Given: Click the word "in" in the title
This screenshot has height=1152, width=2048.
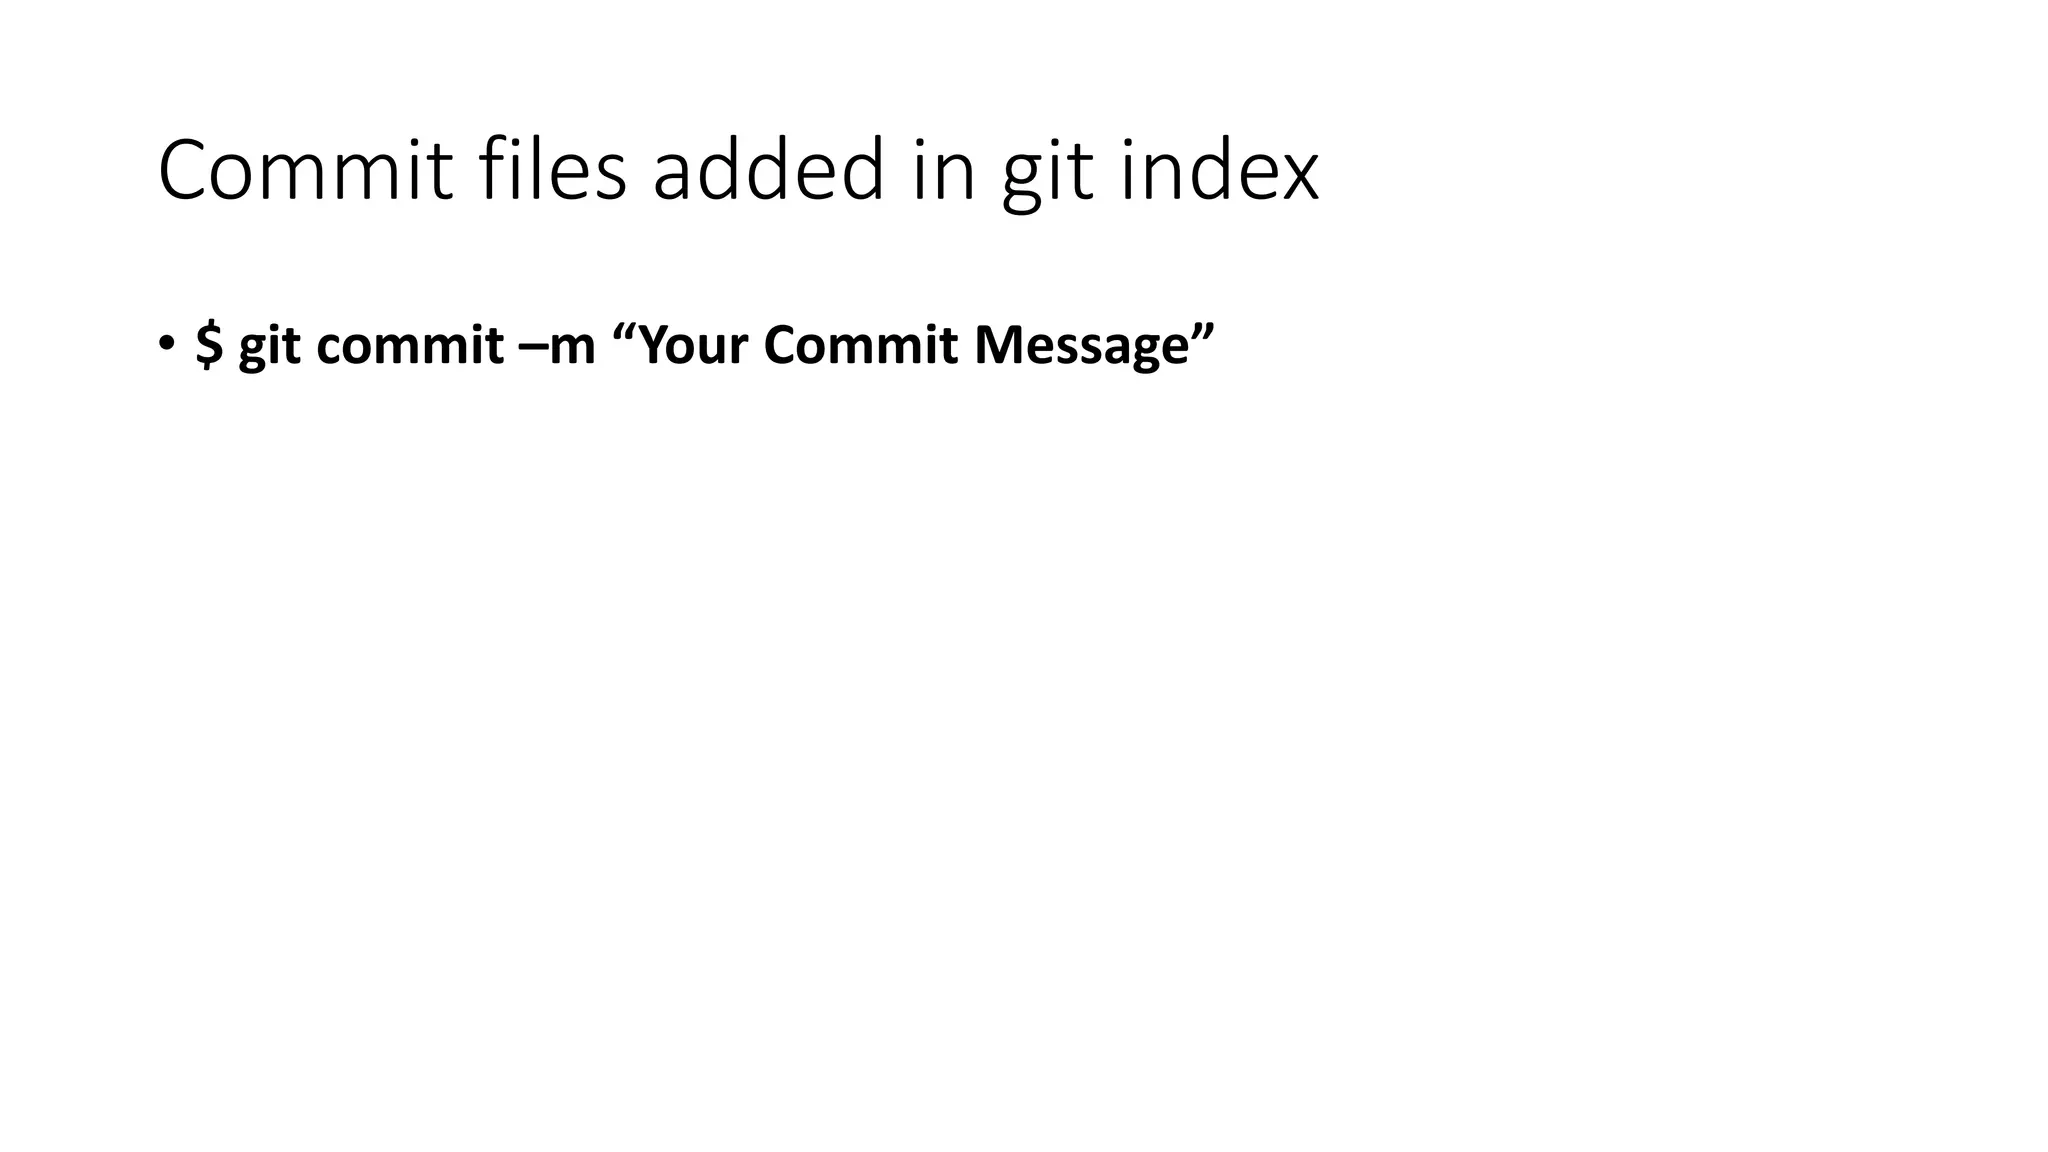Looking at the screenshot, I should tap(944, 170).
